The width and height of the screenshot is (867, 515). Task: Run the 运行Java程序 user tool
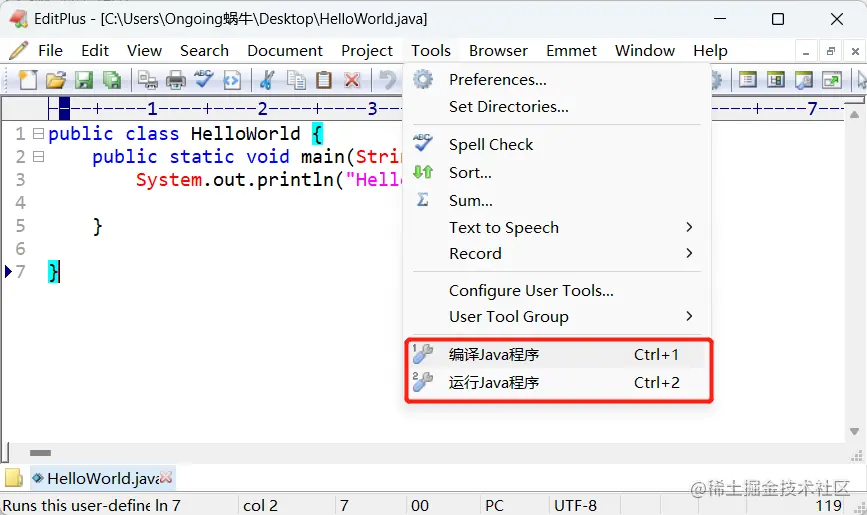557,382
